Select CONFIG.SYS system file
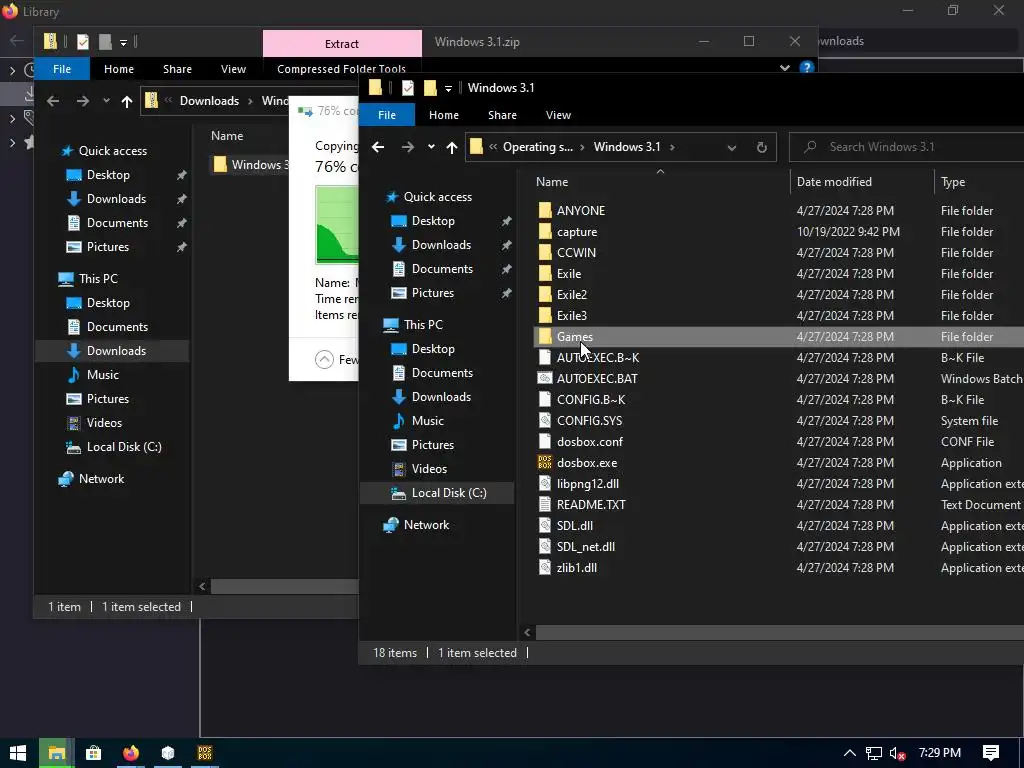Image resolution: width=1024 pixels, height=768 pixels. coord(589,421)
